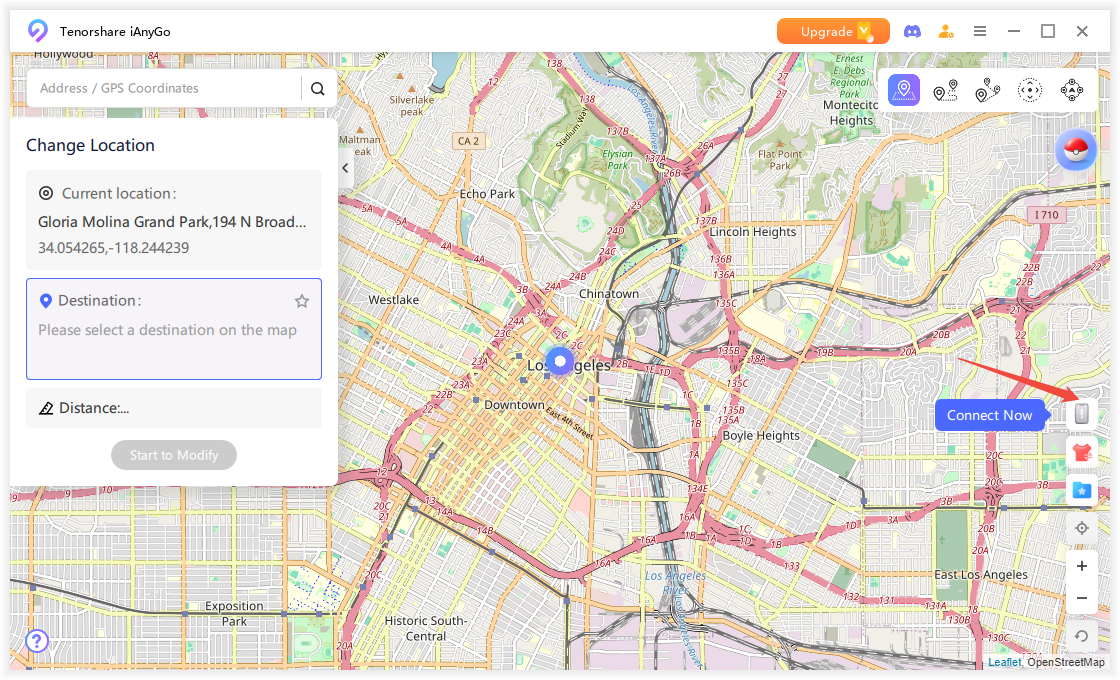Viewport: 1120px width, 680px height.
Task: Zoom in with the plus control
Action: 1081,565
